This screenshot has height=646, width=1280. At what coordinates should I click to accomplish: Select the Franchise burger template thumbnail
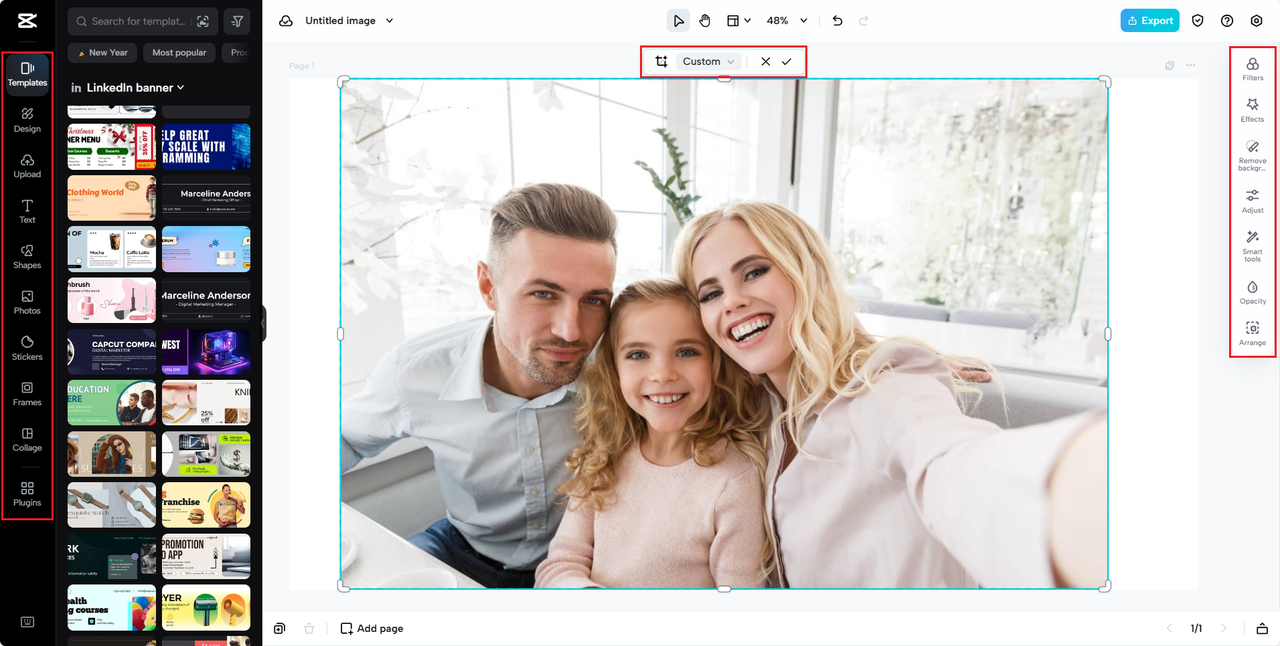(206, 505)
